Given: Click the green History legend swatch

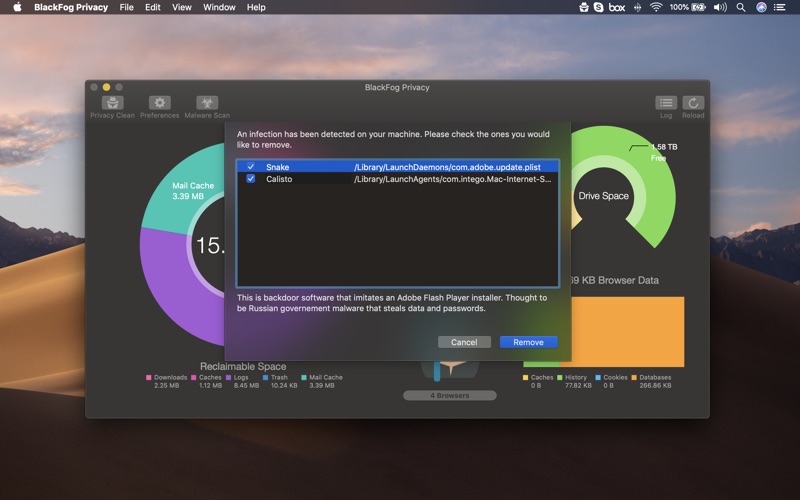Looking at the screenshot, I should [x=560, y=378].
